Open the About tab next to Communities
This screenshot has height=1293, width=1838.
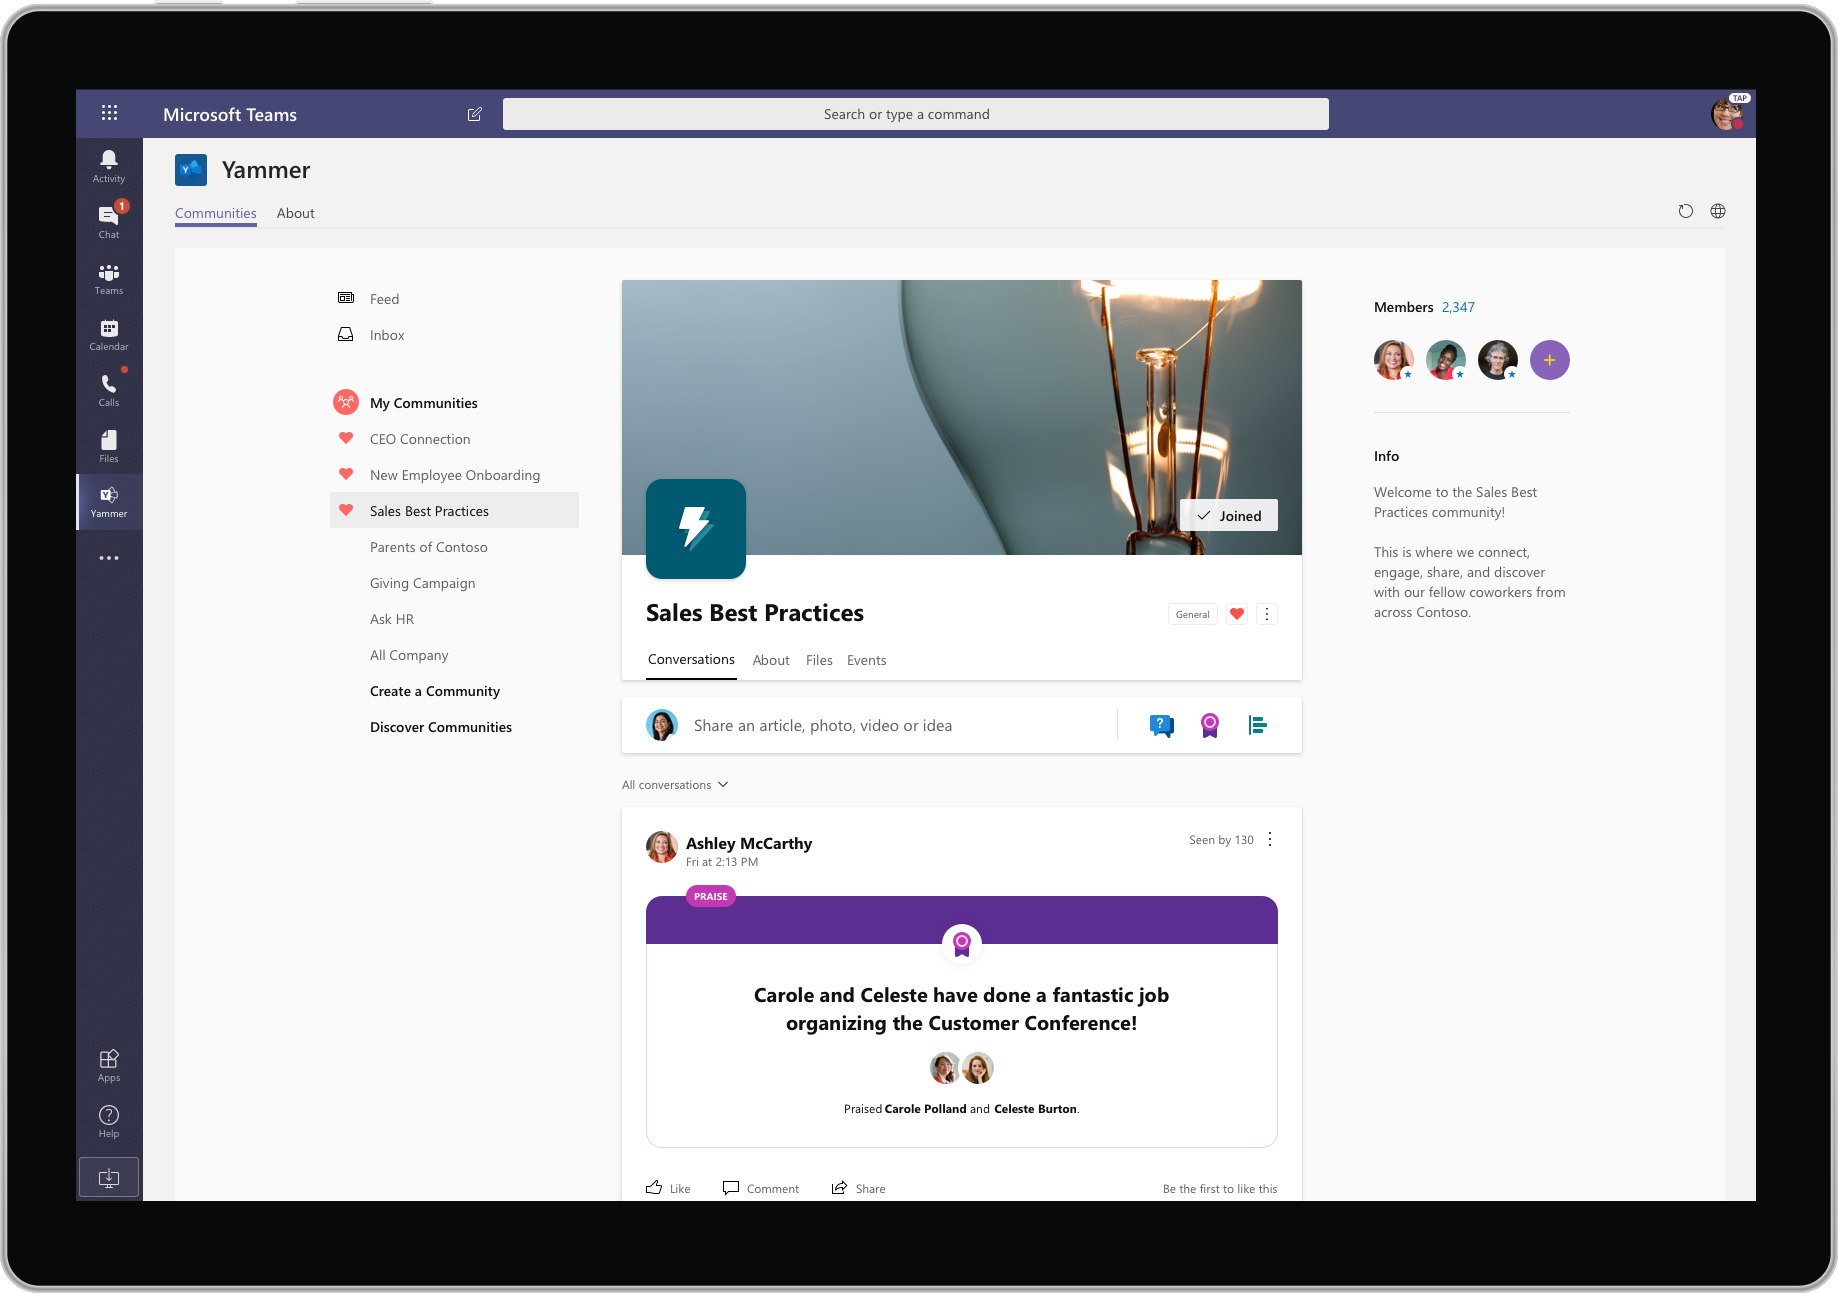coord(295,213)
